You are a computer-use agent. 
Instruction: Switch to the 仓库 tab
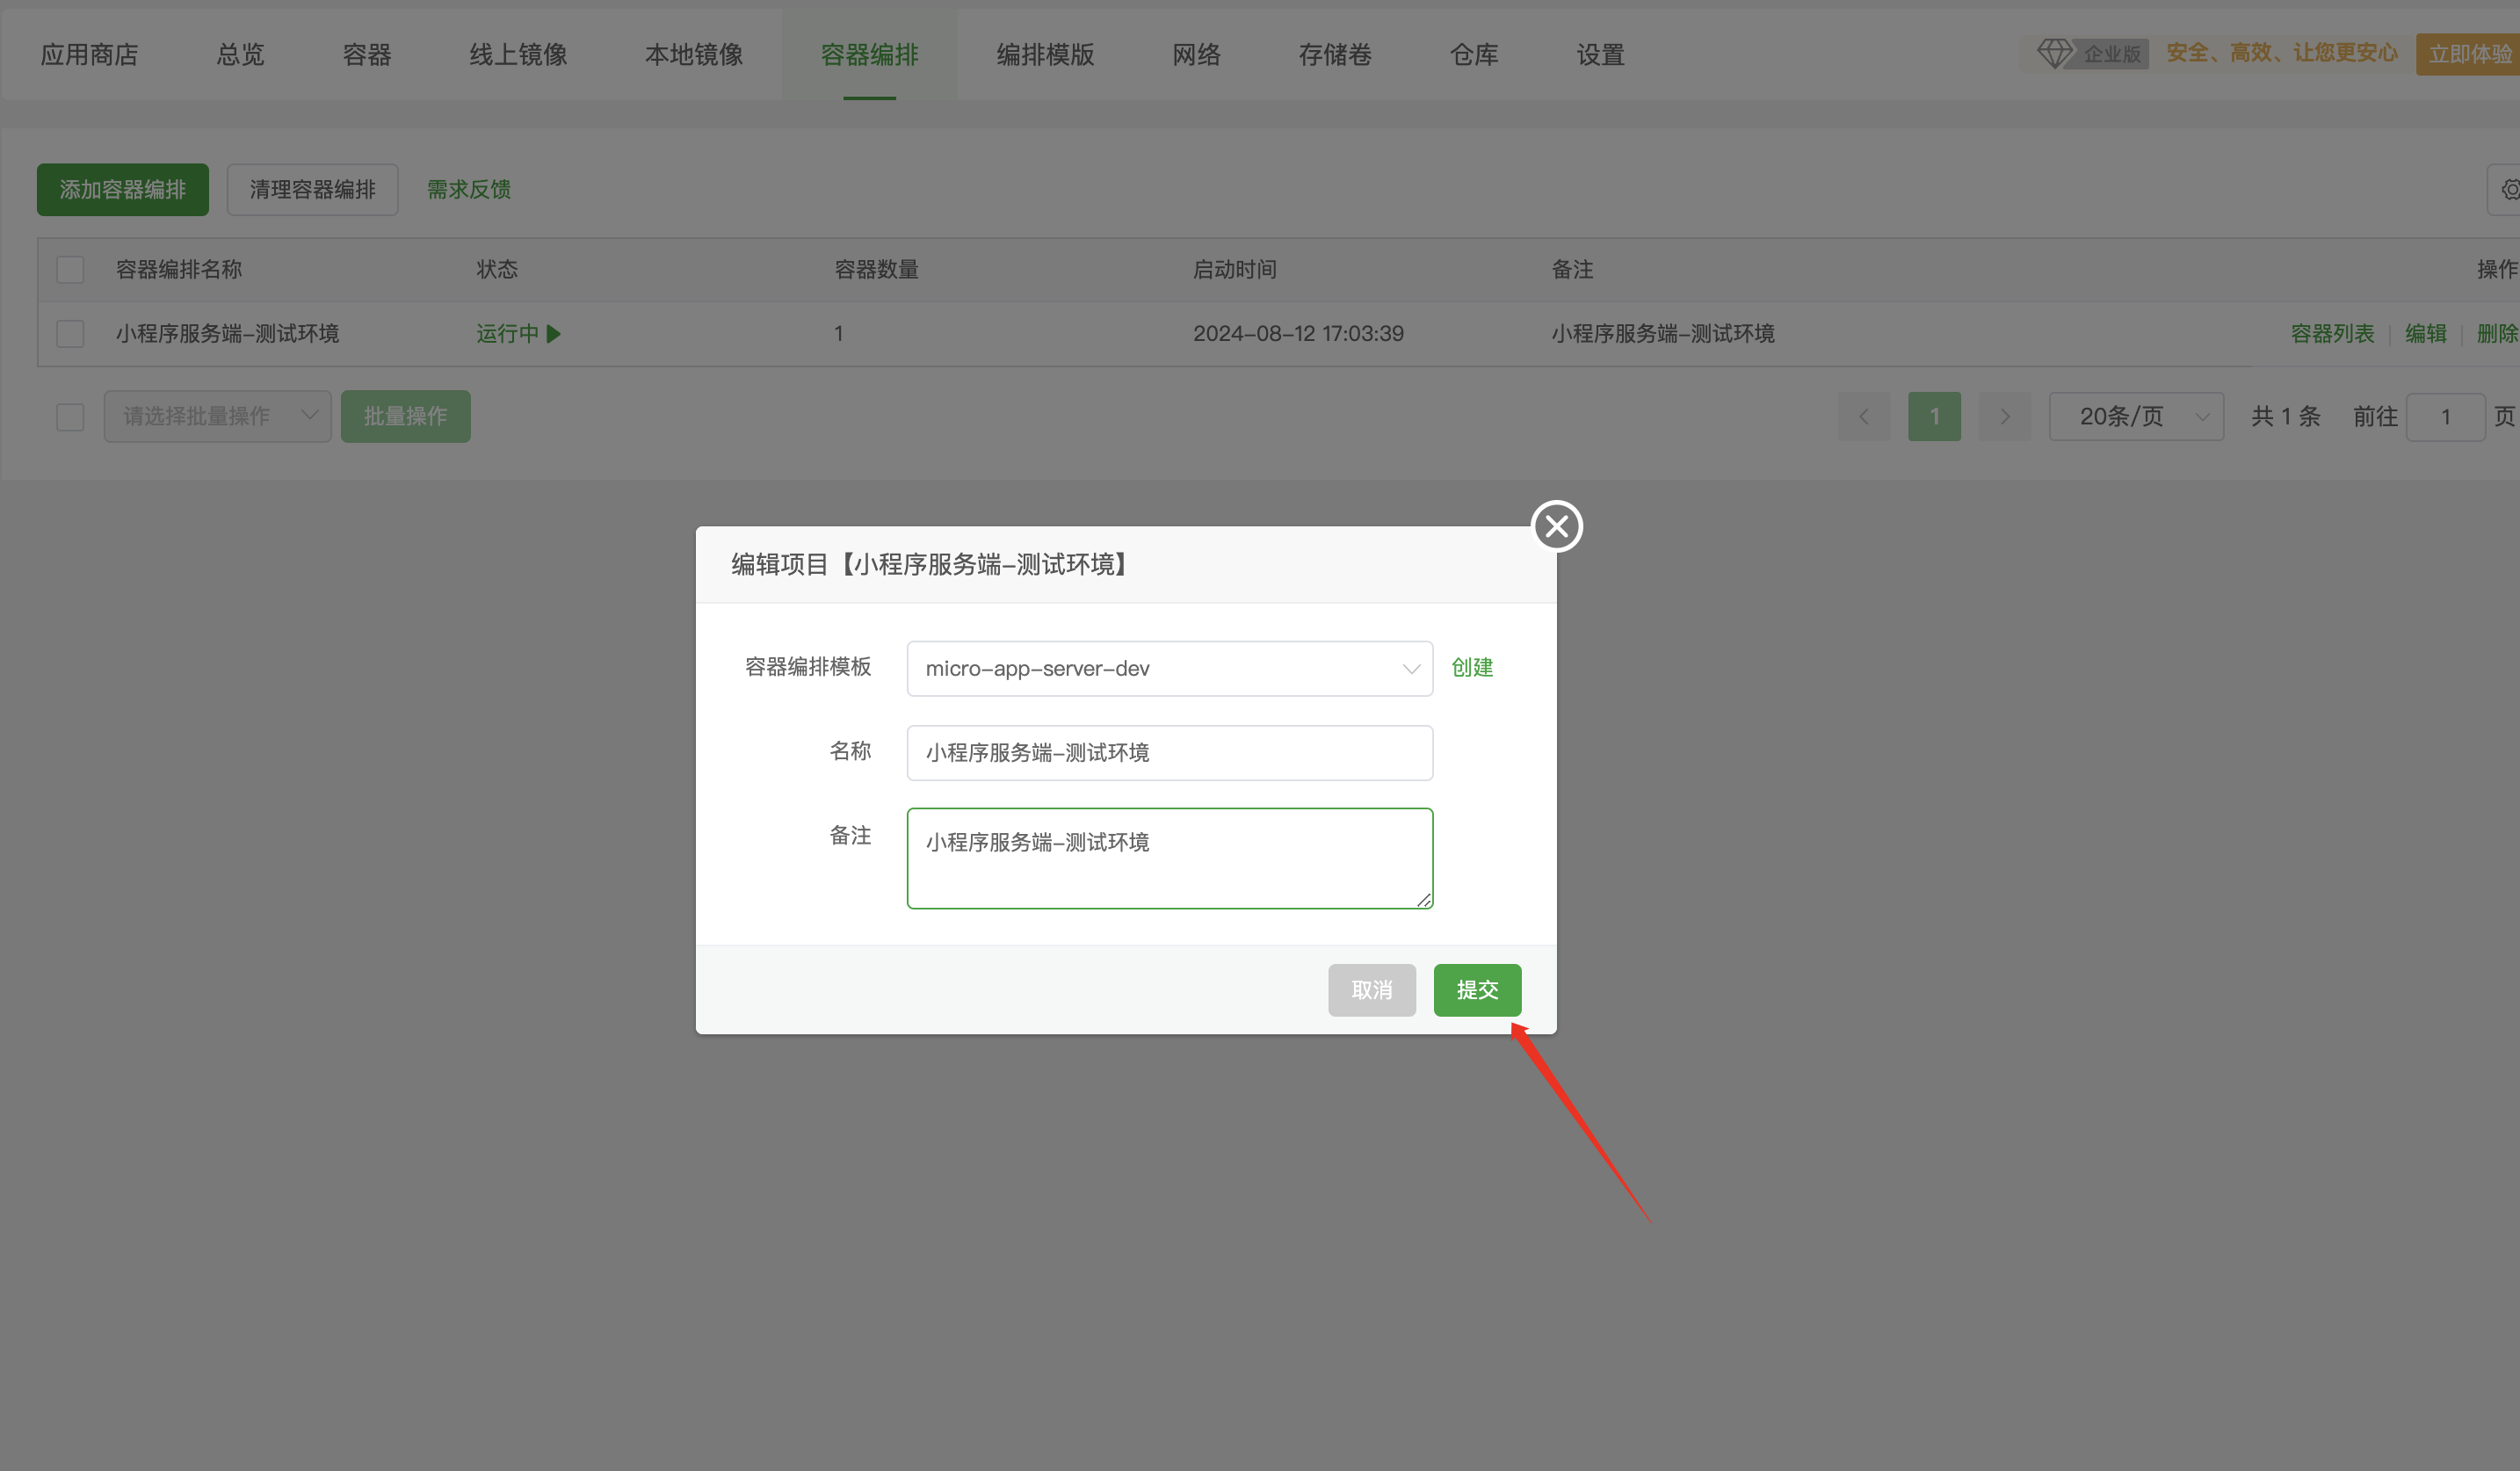coord(1474,55)
